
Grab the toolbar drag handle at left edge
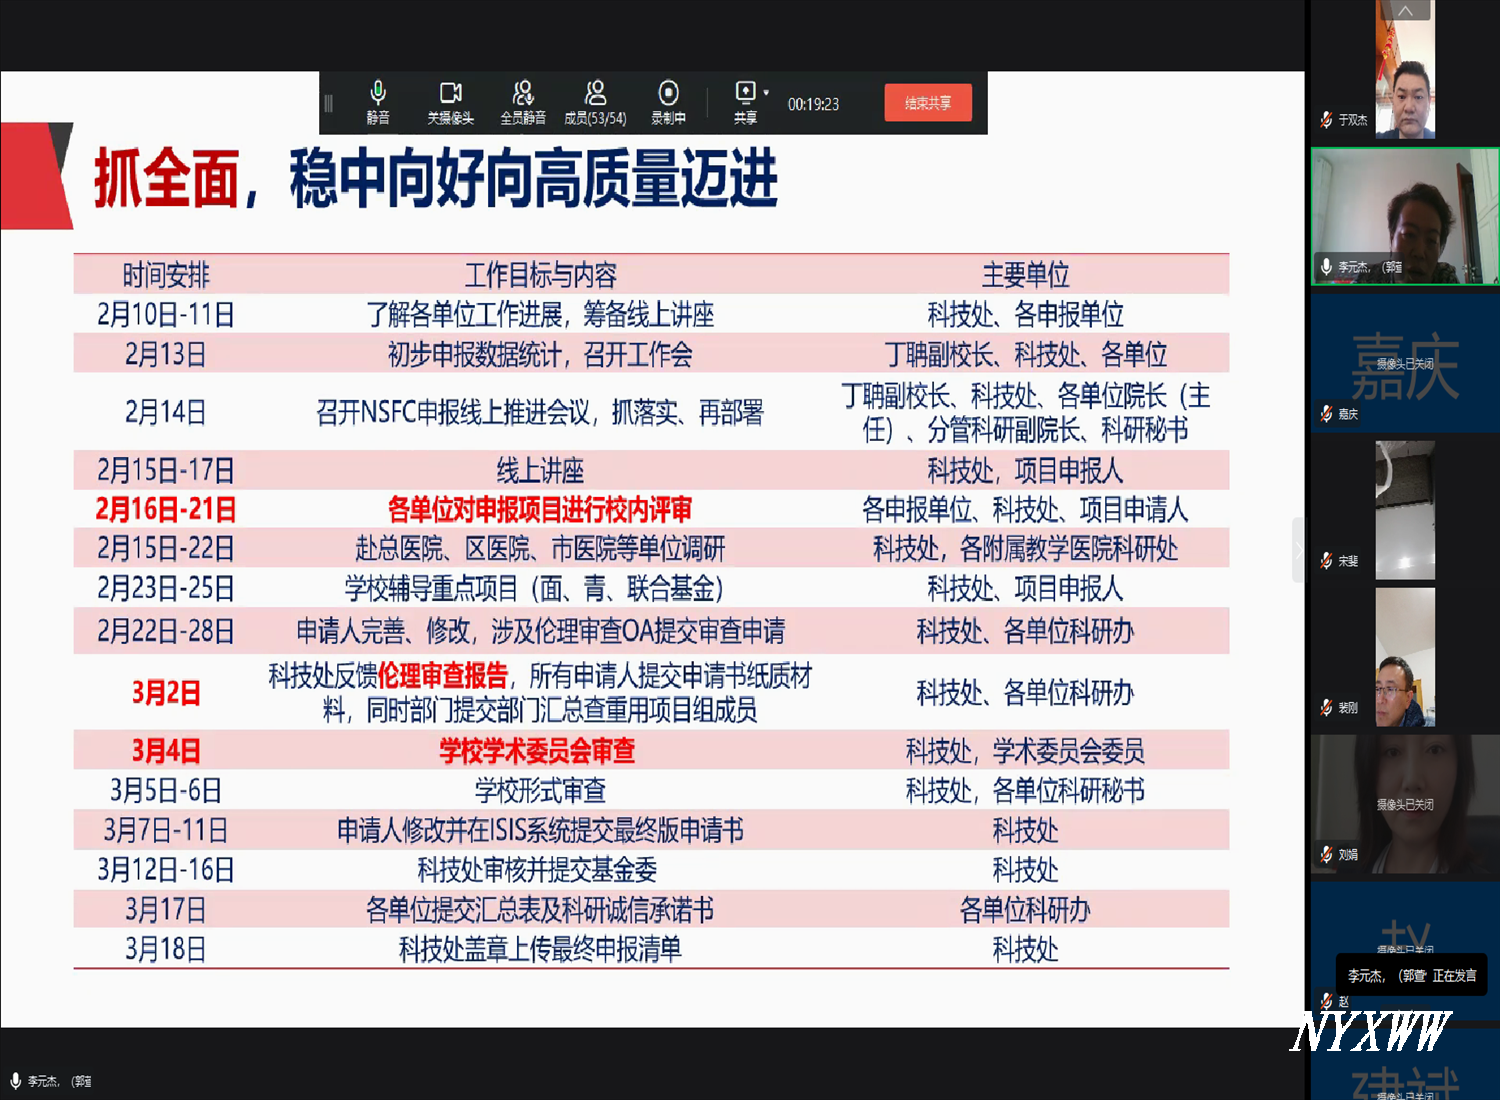pyautogui.click(x=328, y=103)
